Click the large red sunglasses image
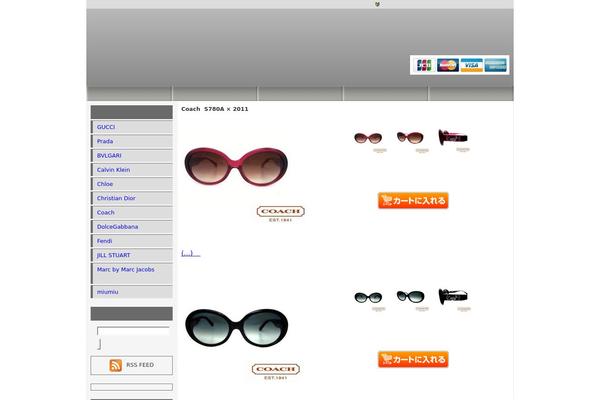Screen dimensions: 600x400 click(x=236, y=167)
